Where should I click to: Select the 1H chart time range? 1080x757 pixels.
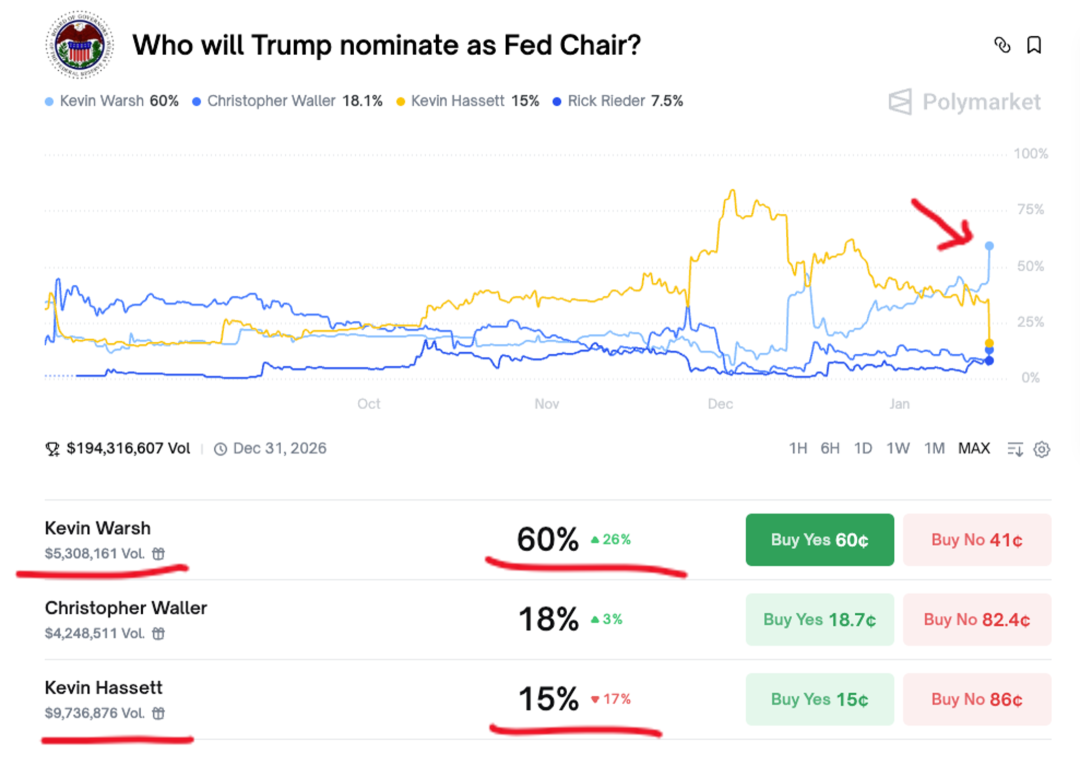click(x=798, y=448)
